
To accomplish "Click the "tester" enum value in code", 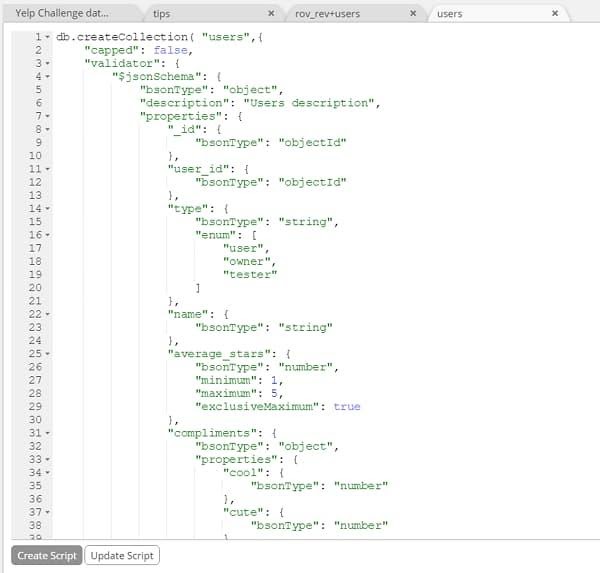I will 250,274.
